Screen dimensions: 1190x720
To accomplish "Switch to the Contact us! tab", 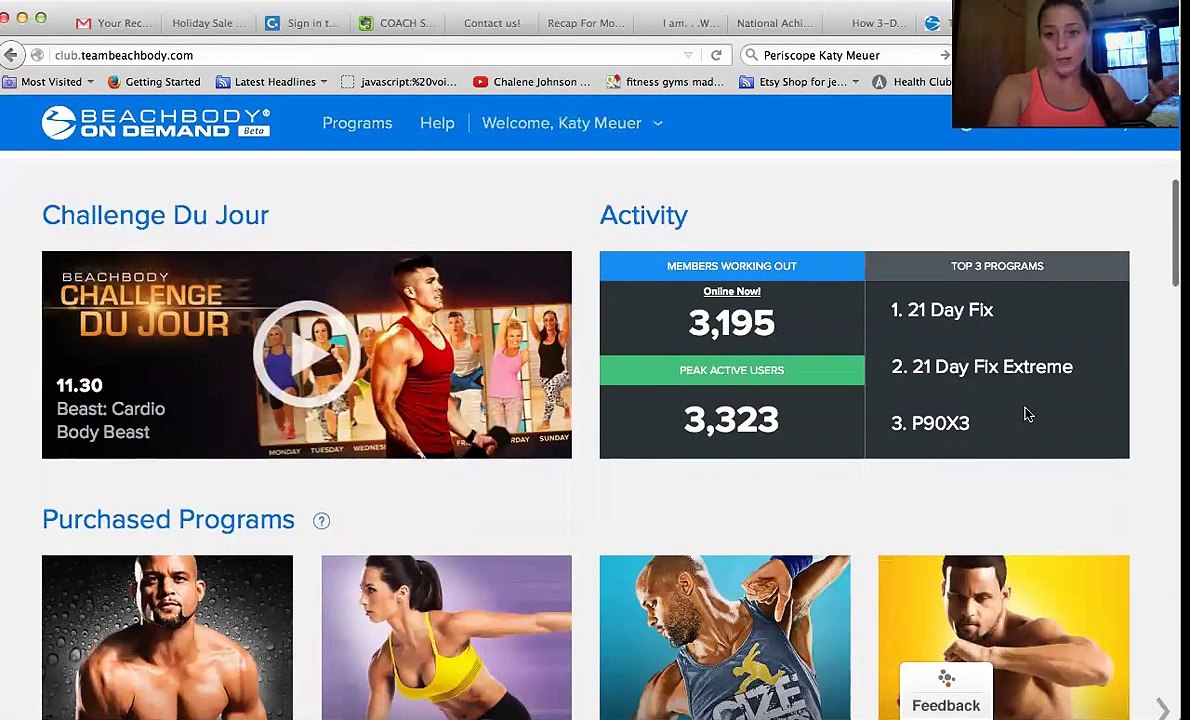I will (x=492, y=23).
